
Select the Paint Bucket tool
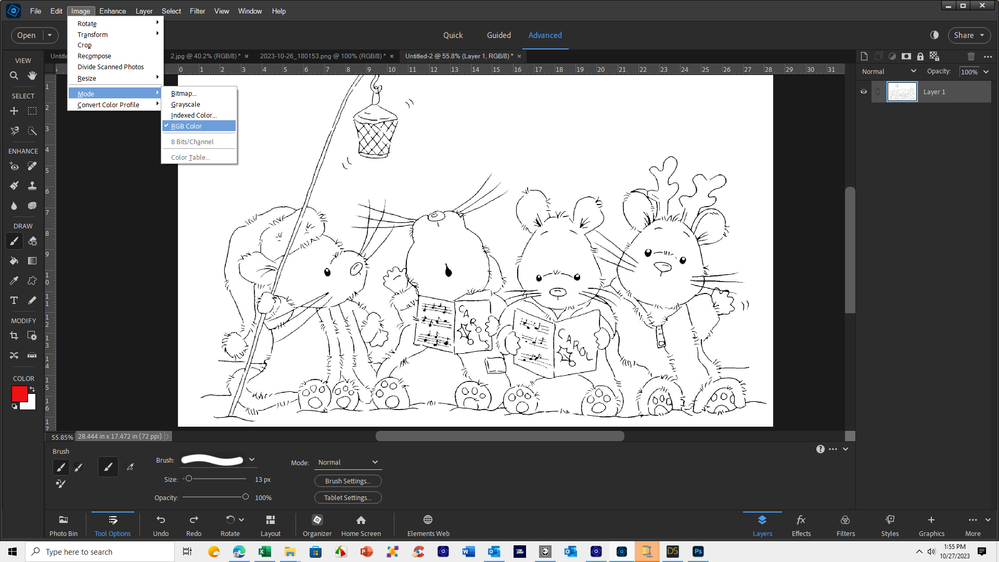click(x=14, y=261)
